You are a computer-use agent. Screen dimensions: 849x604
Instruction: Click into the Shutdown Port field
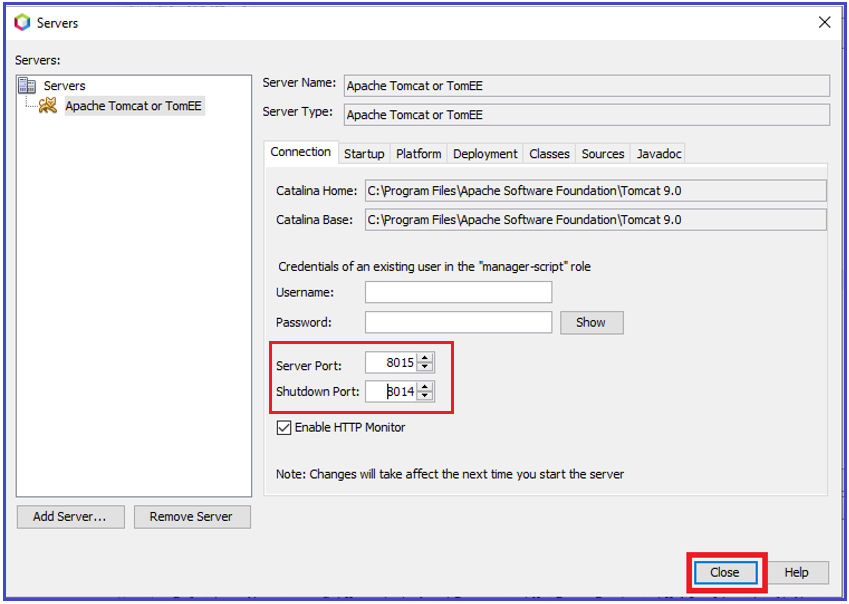391,391
